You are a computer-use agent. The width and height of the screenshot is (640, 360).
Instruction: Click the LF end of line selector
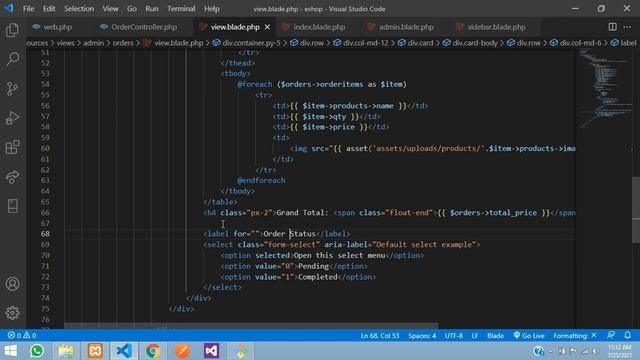point(475,336)
